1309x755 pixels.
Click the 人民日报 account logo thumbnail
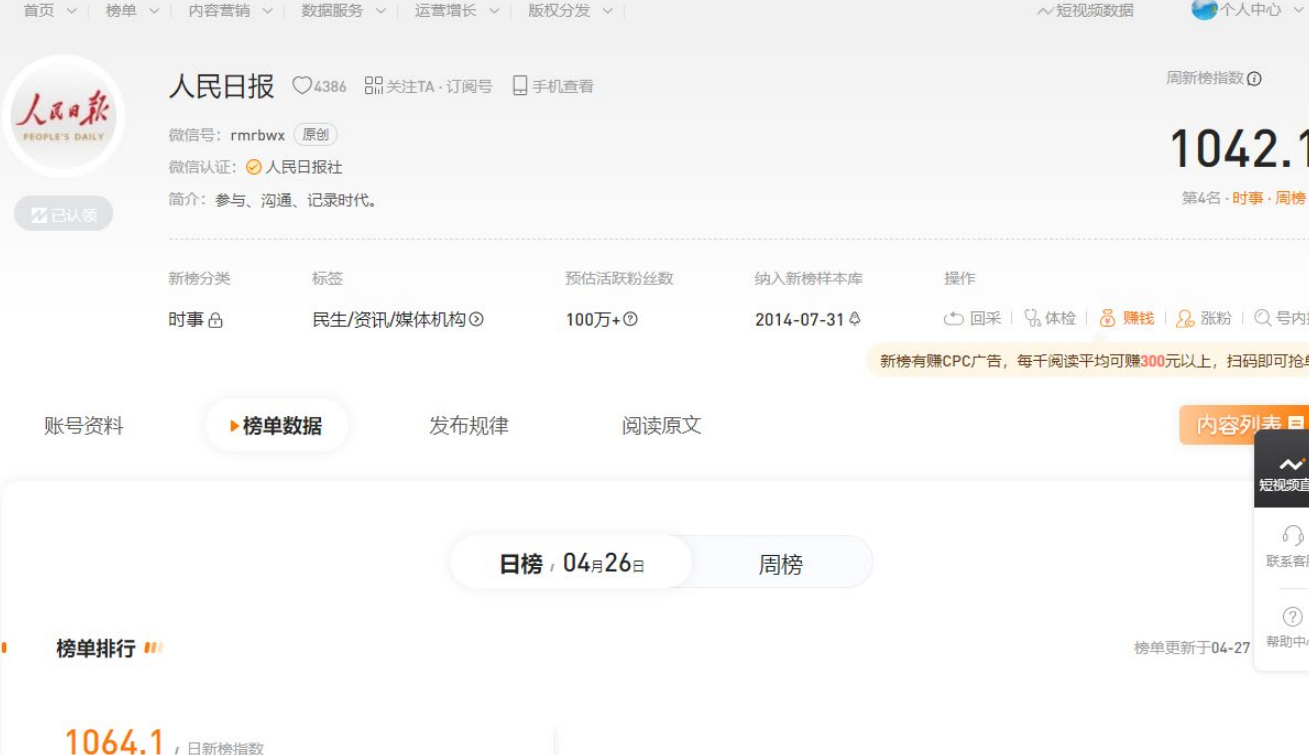(64, 118)
